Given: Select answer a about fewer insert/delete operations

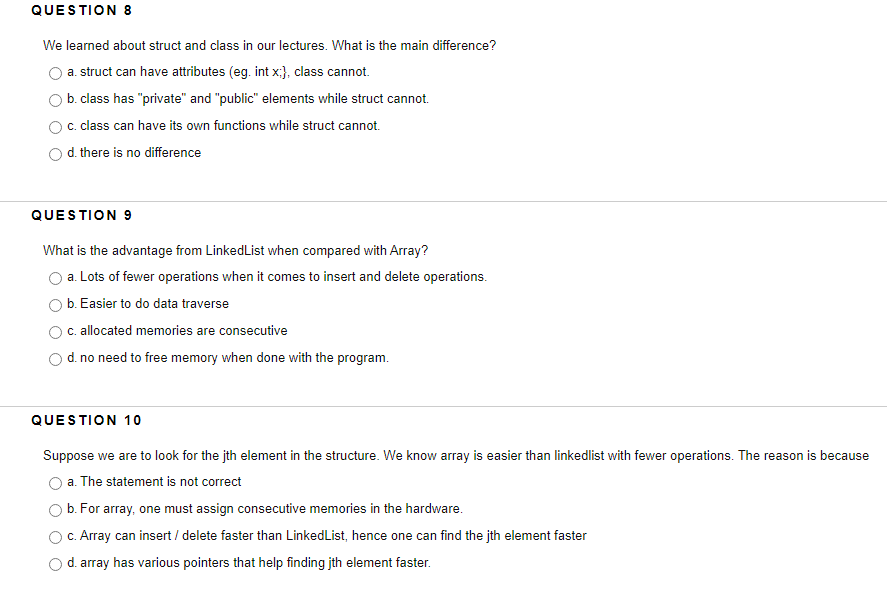Looking at the screenshot, I should tap(55, 277).
